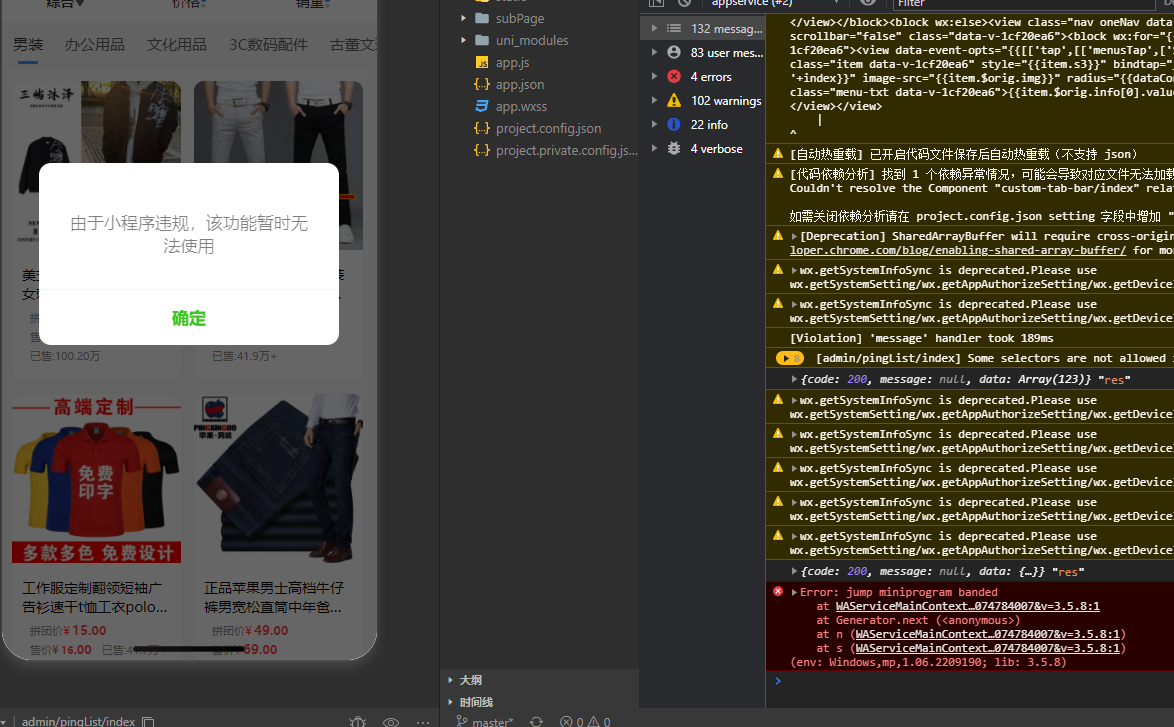Click the JS icon next to app.js
The height and width of the screenshot is (727, 1174).
482,62
